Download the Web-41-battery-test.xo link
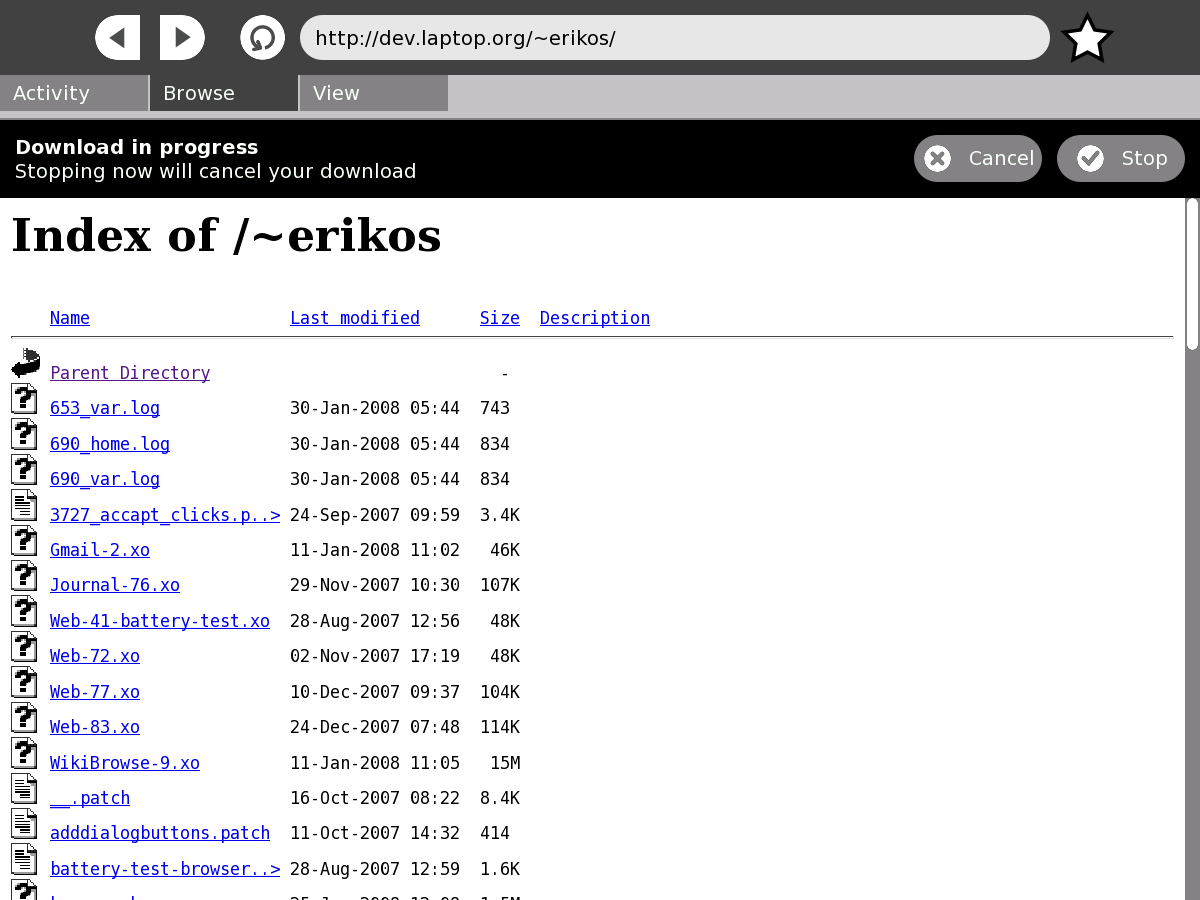1200x900 pixels. 160,621
